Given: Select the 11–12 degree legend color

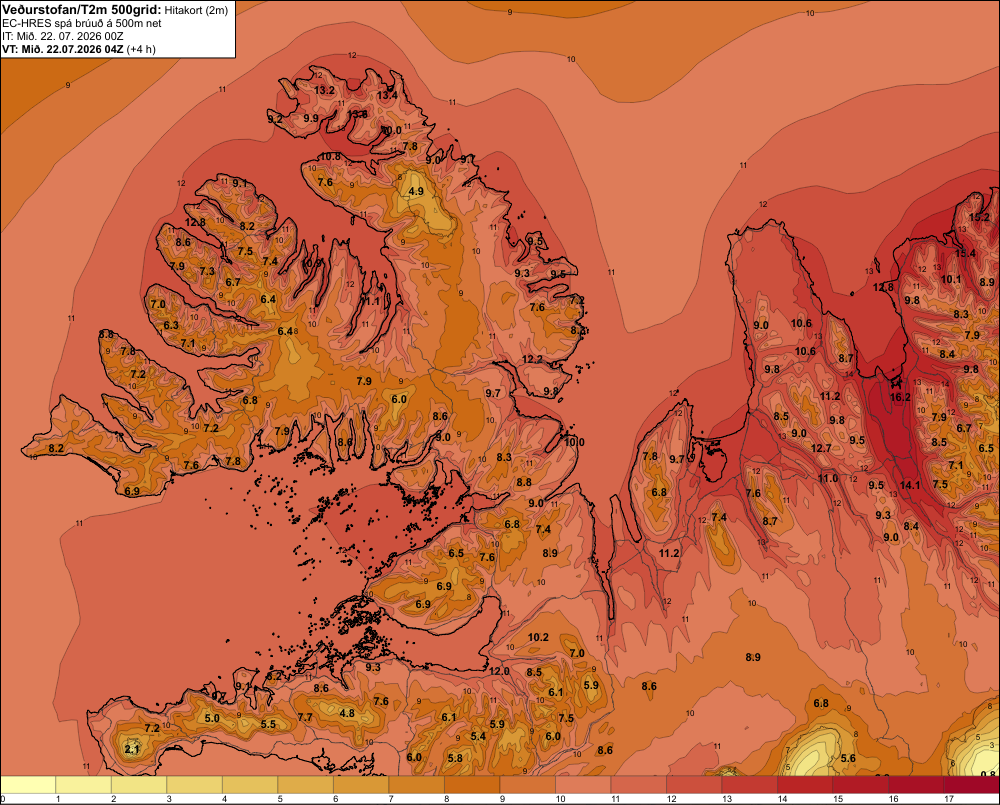Looking at the screenshot, I should [x=638, y=785].
